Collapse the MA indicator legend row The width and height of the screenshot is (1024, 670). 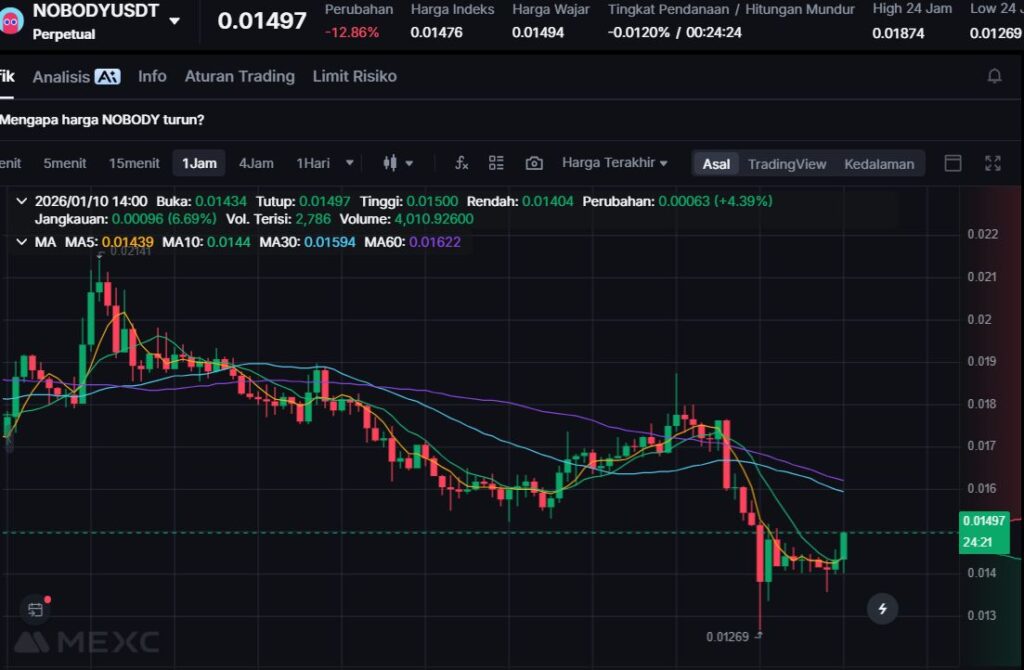click(23, 242)
